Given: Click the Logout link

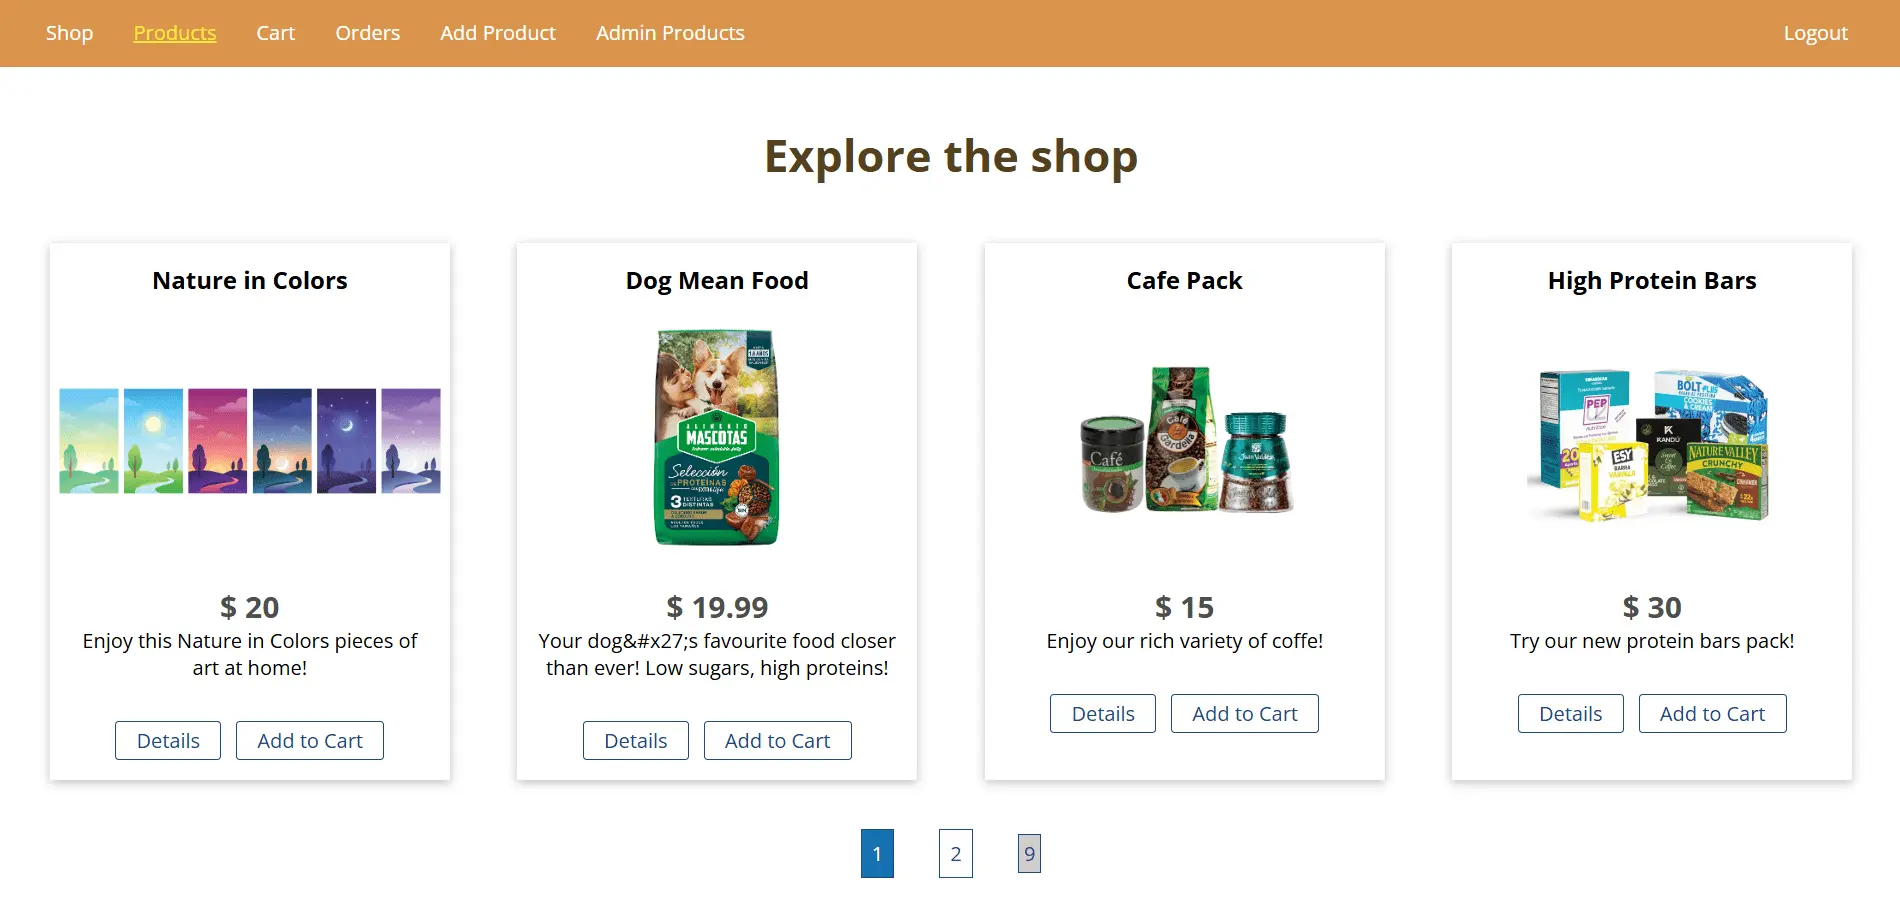Looking at the screenshot, I should tap(1815, 33).
